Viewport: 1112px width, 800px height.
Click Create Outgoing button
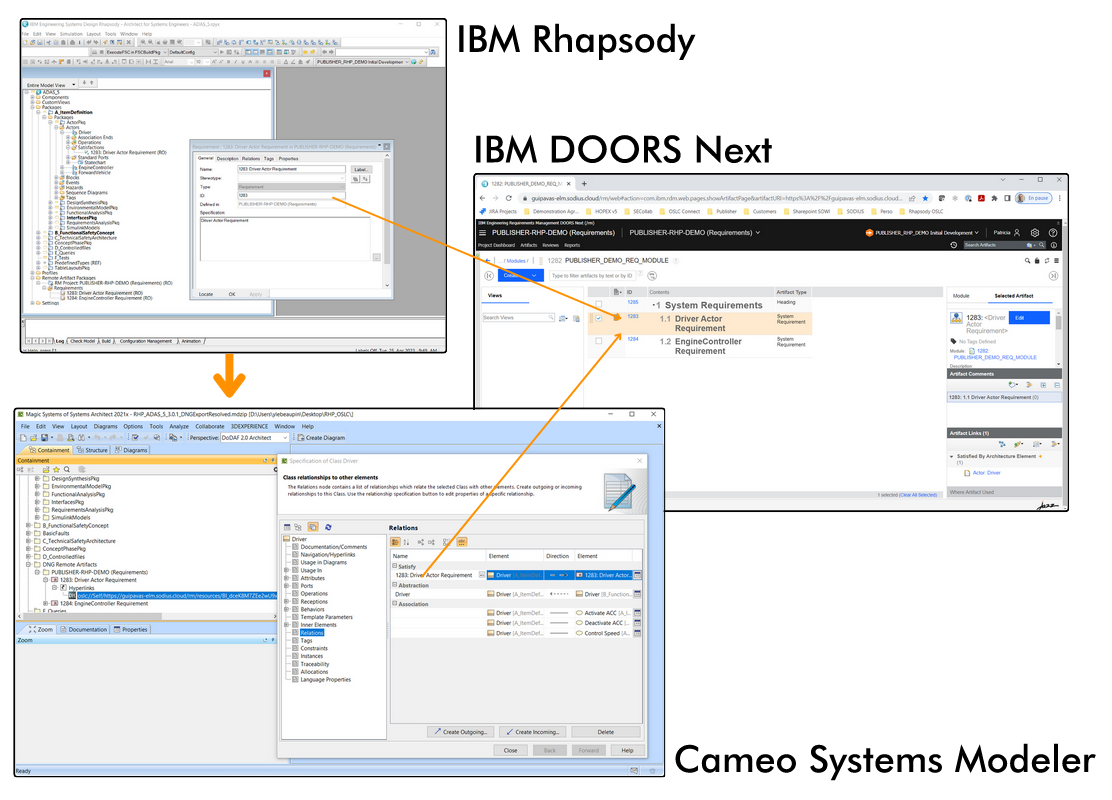pos(460,732)
